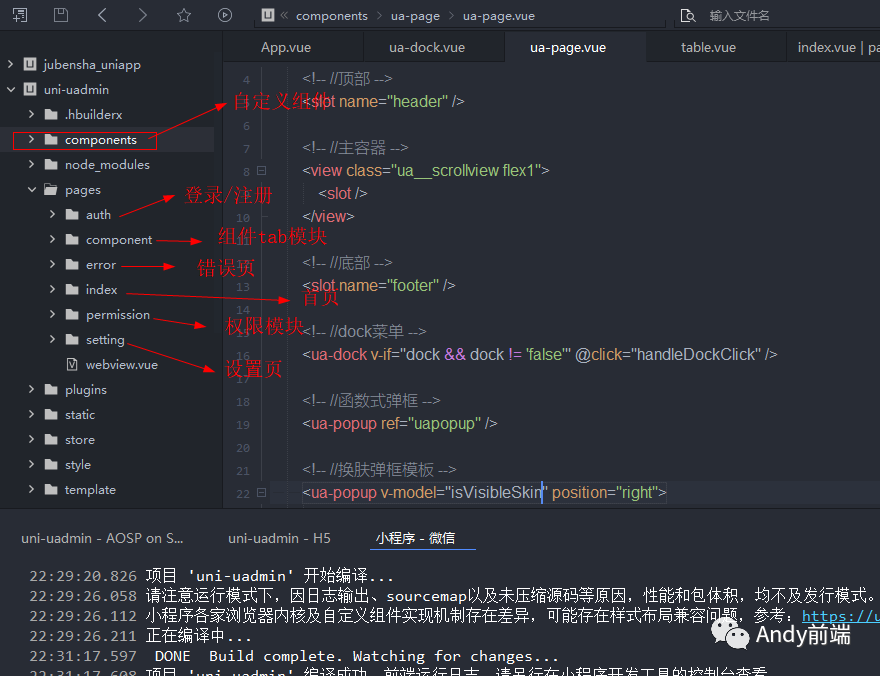Click the new file icon in toolbar
Image resolution: width=880 pixels, height=676 pixels.
[20, 15]
